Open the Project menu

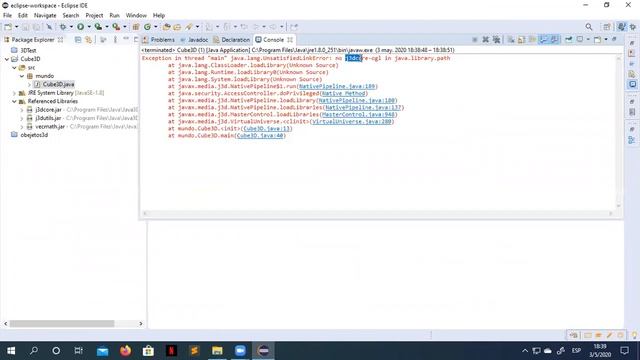94,15
